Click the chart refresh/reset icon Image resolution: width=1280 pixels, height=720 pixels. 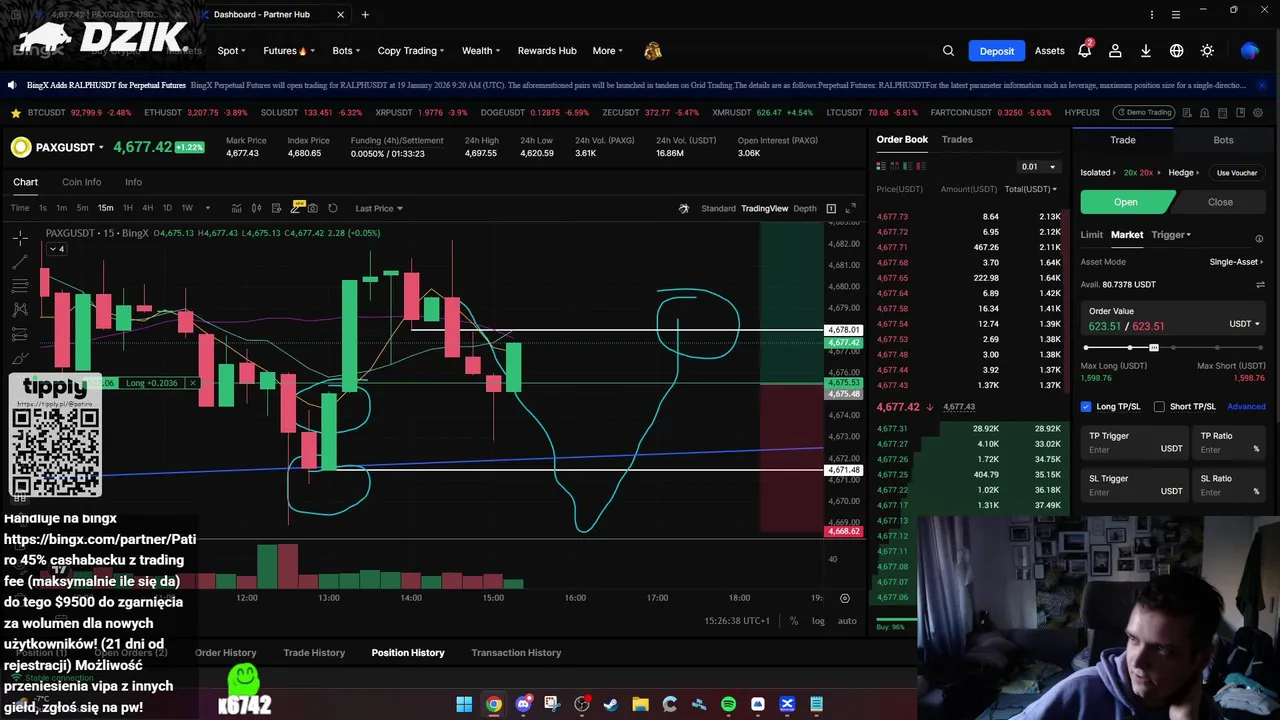click(x=333, y=208)
